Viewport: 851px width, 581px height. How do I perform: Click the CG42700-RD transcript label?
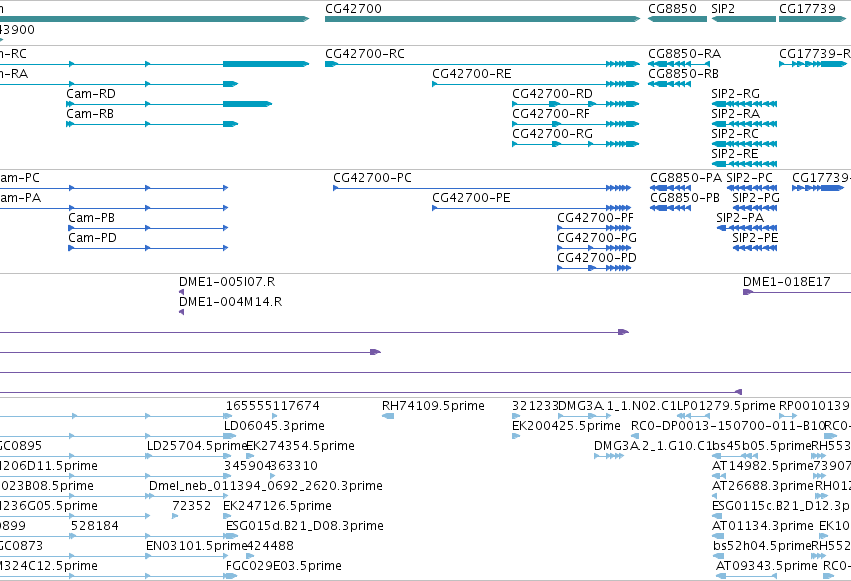coord(552,94)
